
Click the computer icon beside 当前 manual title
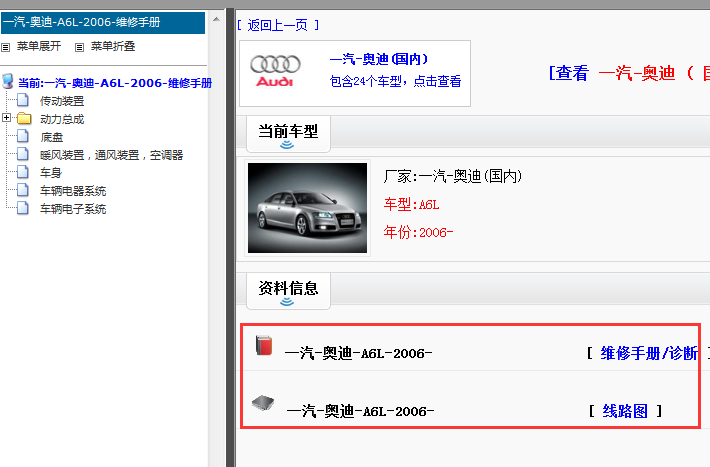(8, 81)
